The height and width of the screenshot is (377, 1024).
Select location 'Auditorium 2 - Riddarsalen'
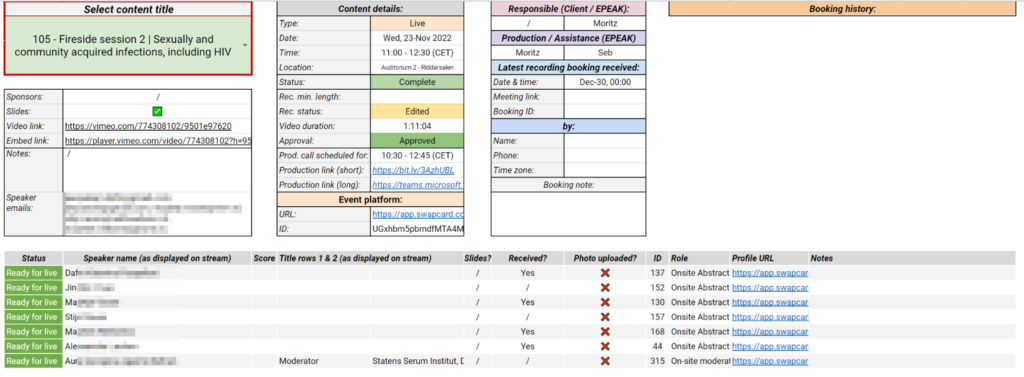click(x=417, y=67)
